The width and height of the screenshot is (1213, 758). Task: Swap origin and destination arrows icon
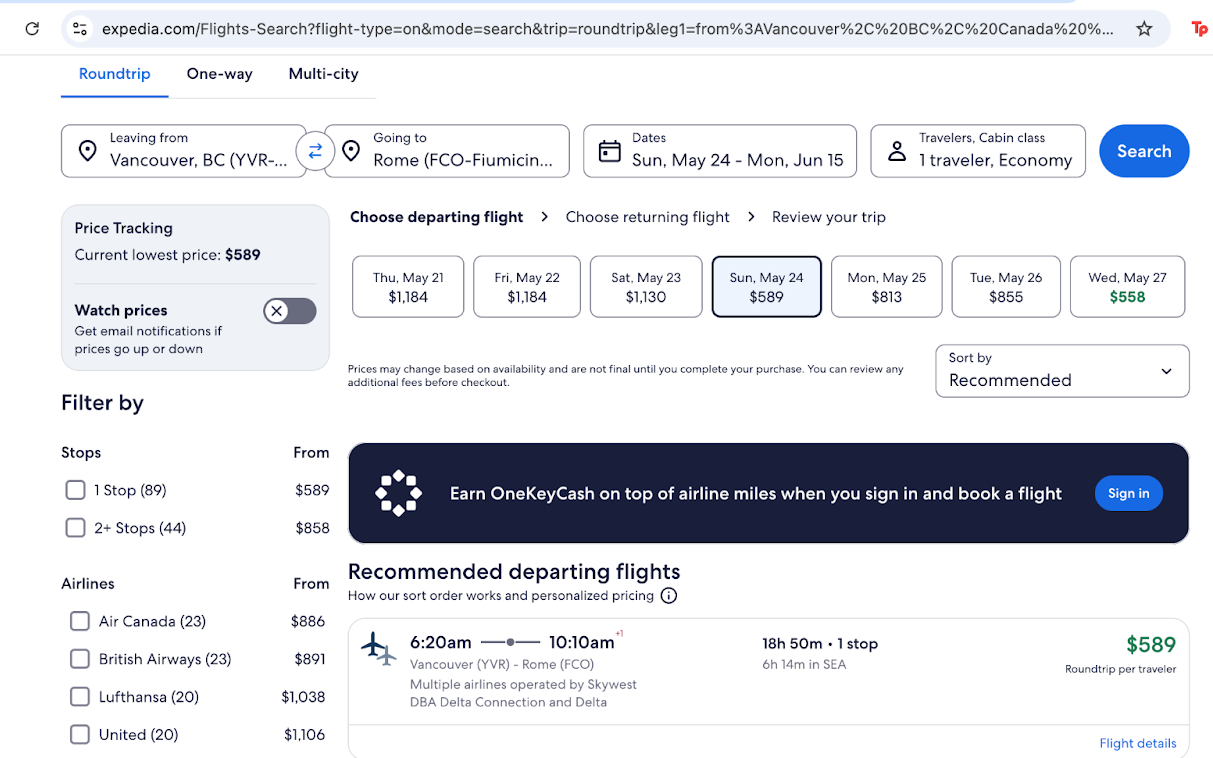[x=315, y=151]
